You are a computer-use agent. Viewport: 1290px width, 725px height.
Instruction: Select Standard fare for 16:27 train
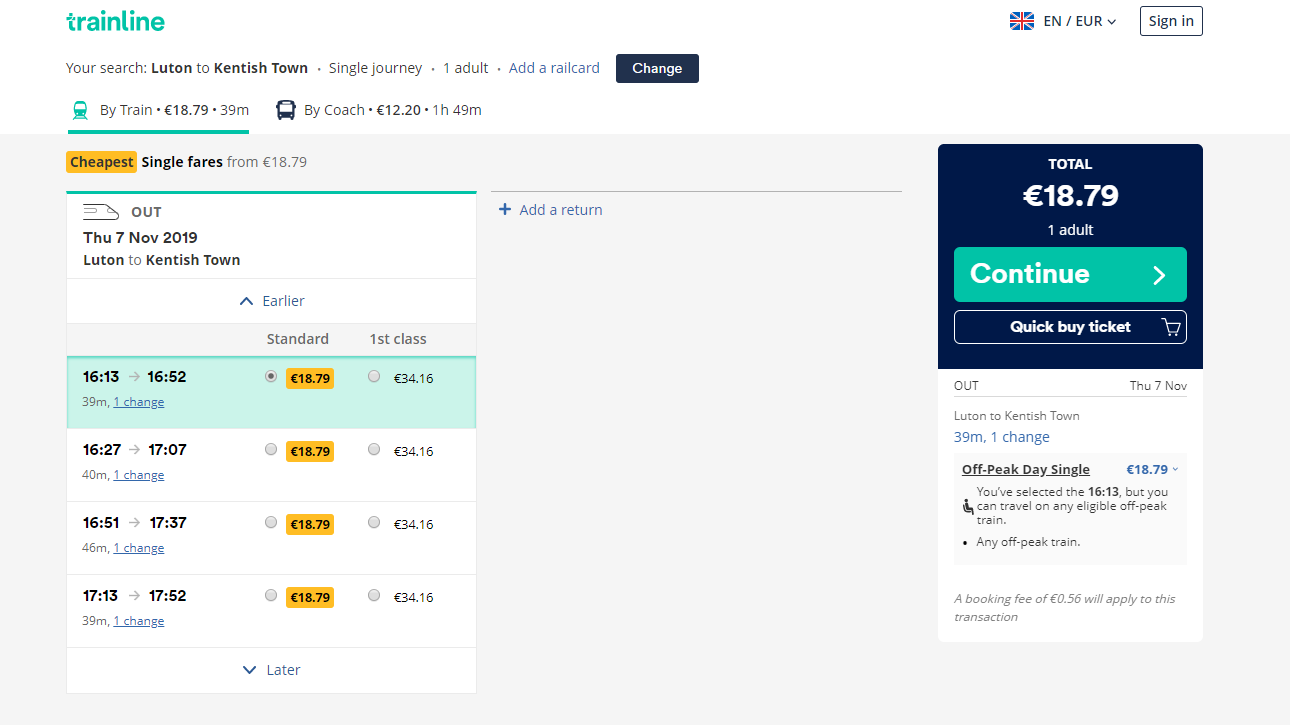click(271, 450)
